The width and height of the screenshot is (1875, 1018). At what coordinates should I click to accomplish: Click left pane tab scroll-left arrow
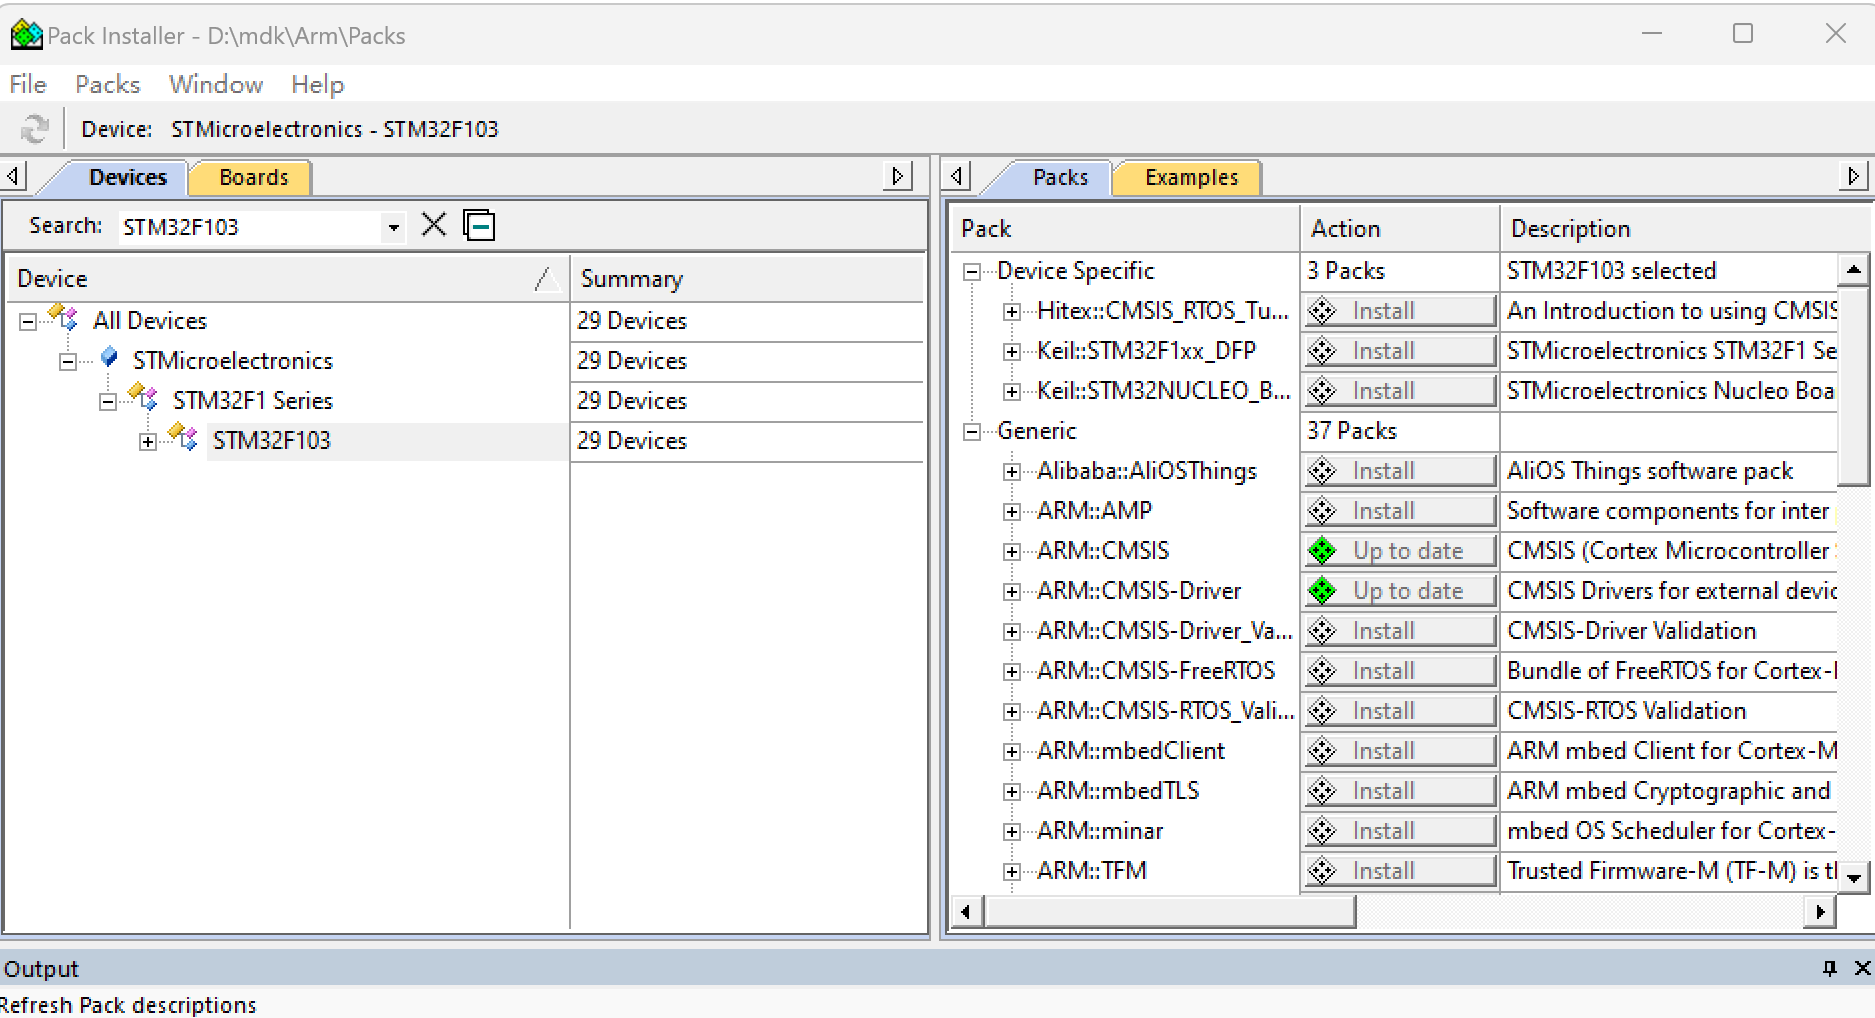point(13,177)
